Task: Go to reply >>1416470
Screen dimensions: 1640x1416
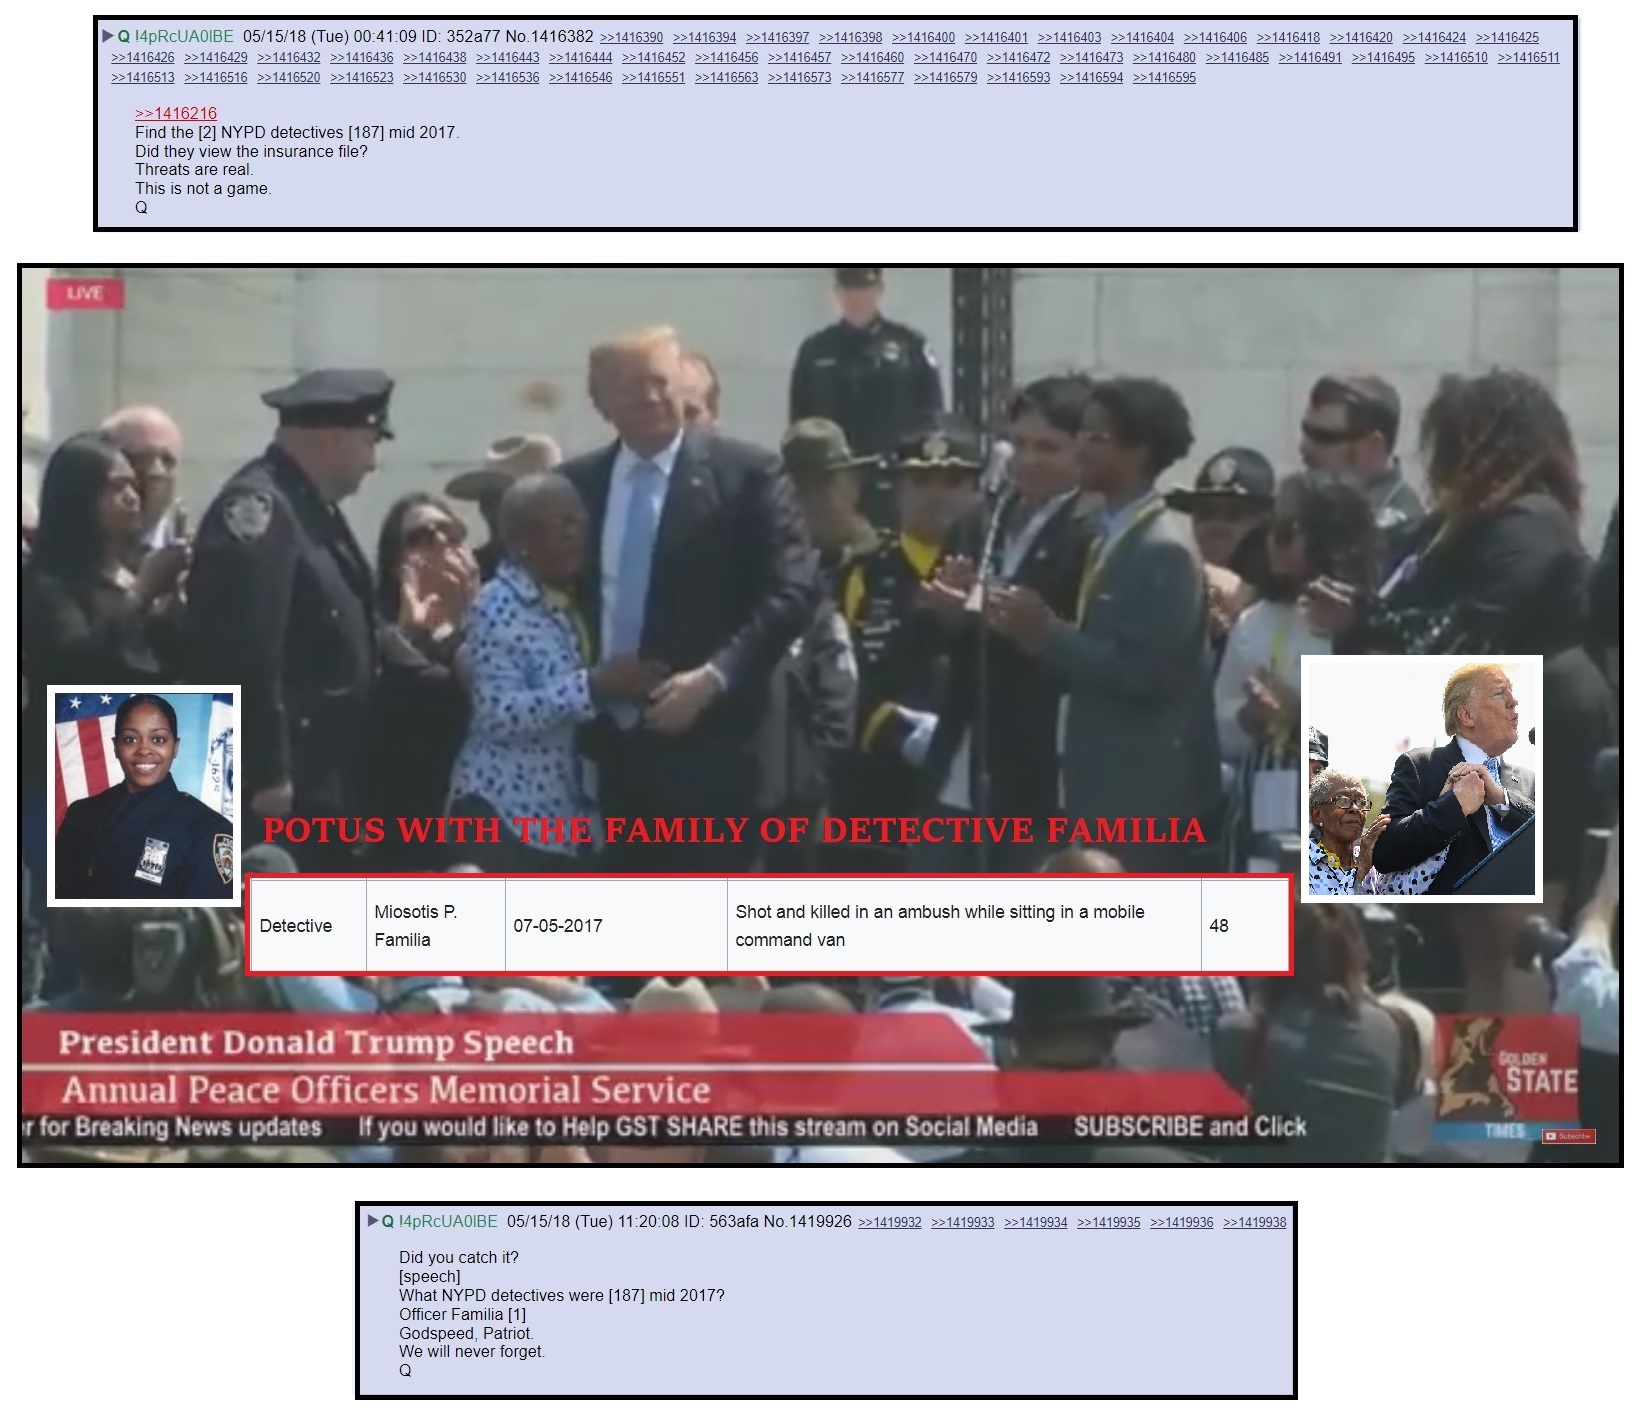Action: coord(946,58)
